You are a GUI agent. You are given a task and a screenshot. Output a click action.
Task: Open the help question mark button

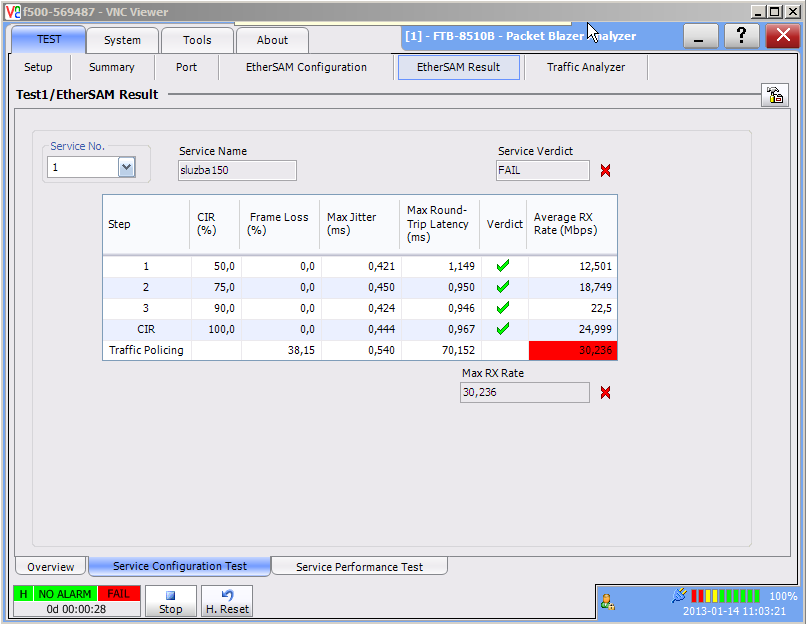(741, 36)
